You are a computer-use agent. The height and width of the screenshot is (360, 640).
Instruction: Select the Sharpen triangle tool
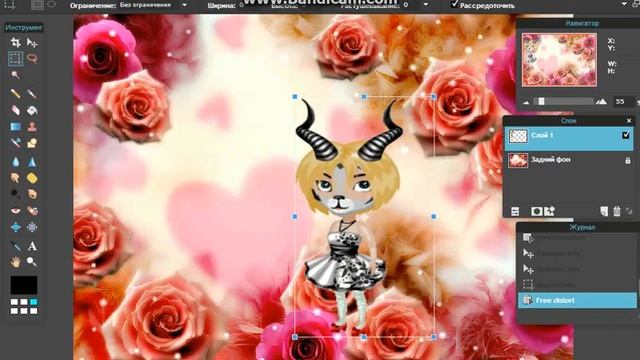tap(32, 162)
